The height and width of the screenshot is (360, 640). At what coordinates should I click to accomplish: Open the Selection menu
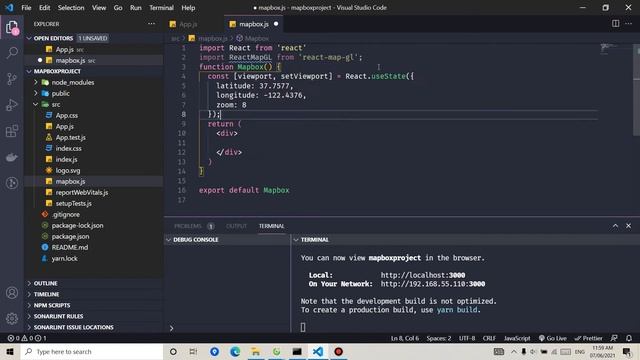point(71,7)
